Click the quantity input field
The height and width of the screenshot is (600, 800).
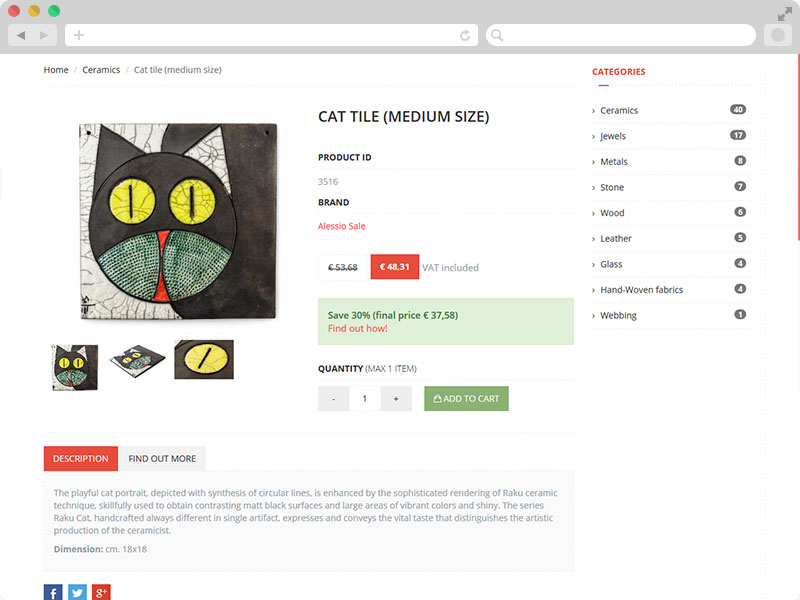[x=365, y=398]
